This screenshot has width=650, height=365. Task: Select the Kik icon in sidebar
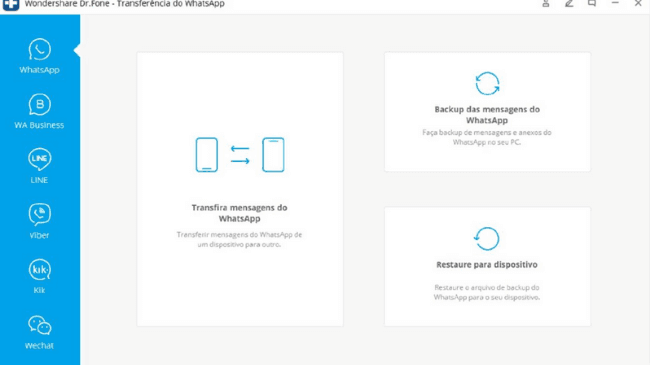(x=39, y=270)
